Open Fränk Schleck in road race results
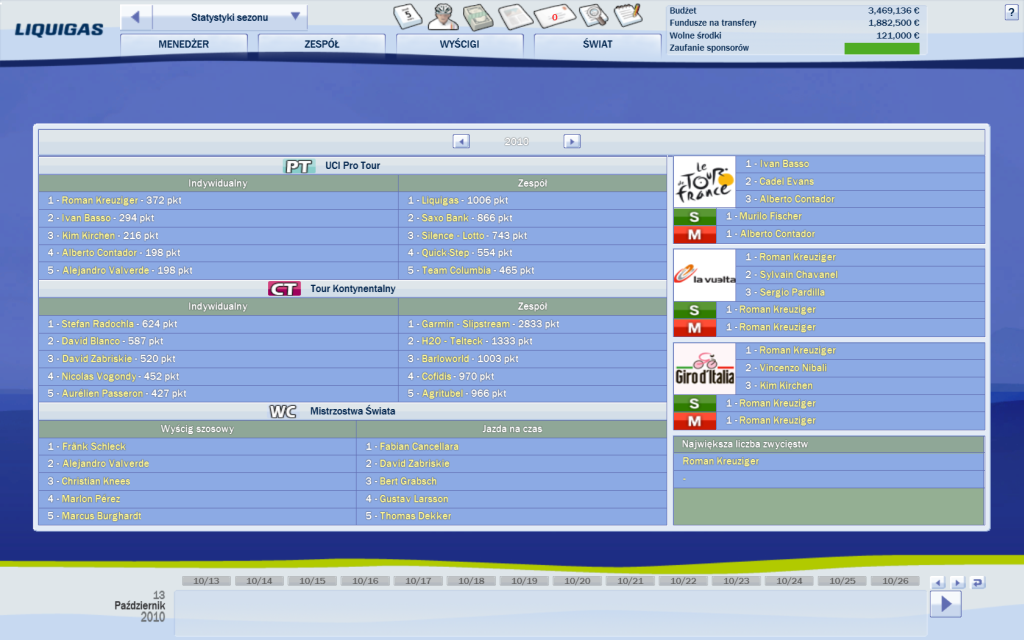The width and height of the screenshot is (1024, 640). 93,447
